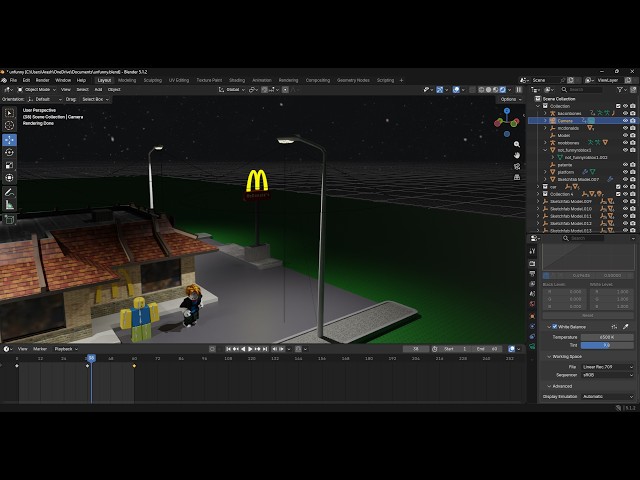Open the outliner filter funnel
The image size is (640, 480).
[x=620, y=90]
